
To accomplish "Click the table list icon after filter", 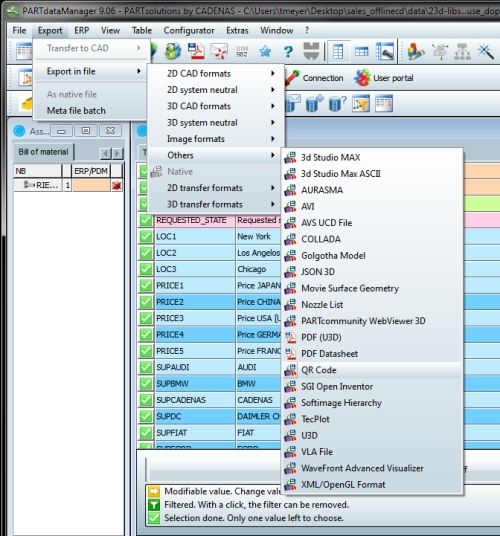I will [384, 104].
